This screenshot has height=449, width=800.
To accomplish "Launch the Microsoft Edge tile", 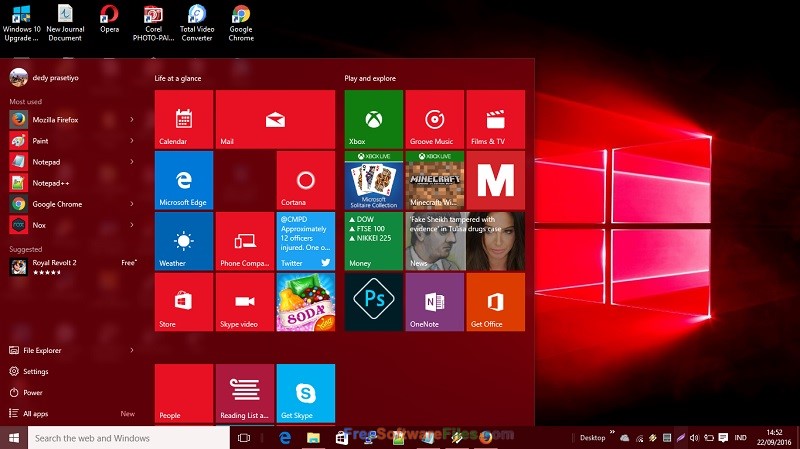I will [184, 180].
